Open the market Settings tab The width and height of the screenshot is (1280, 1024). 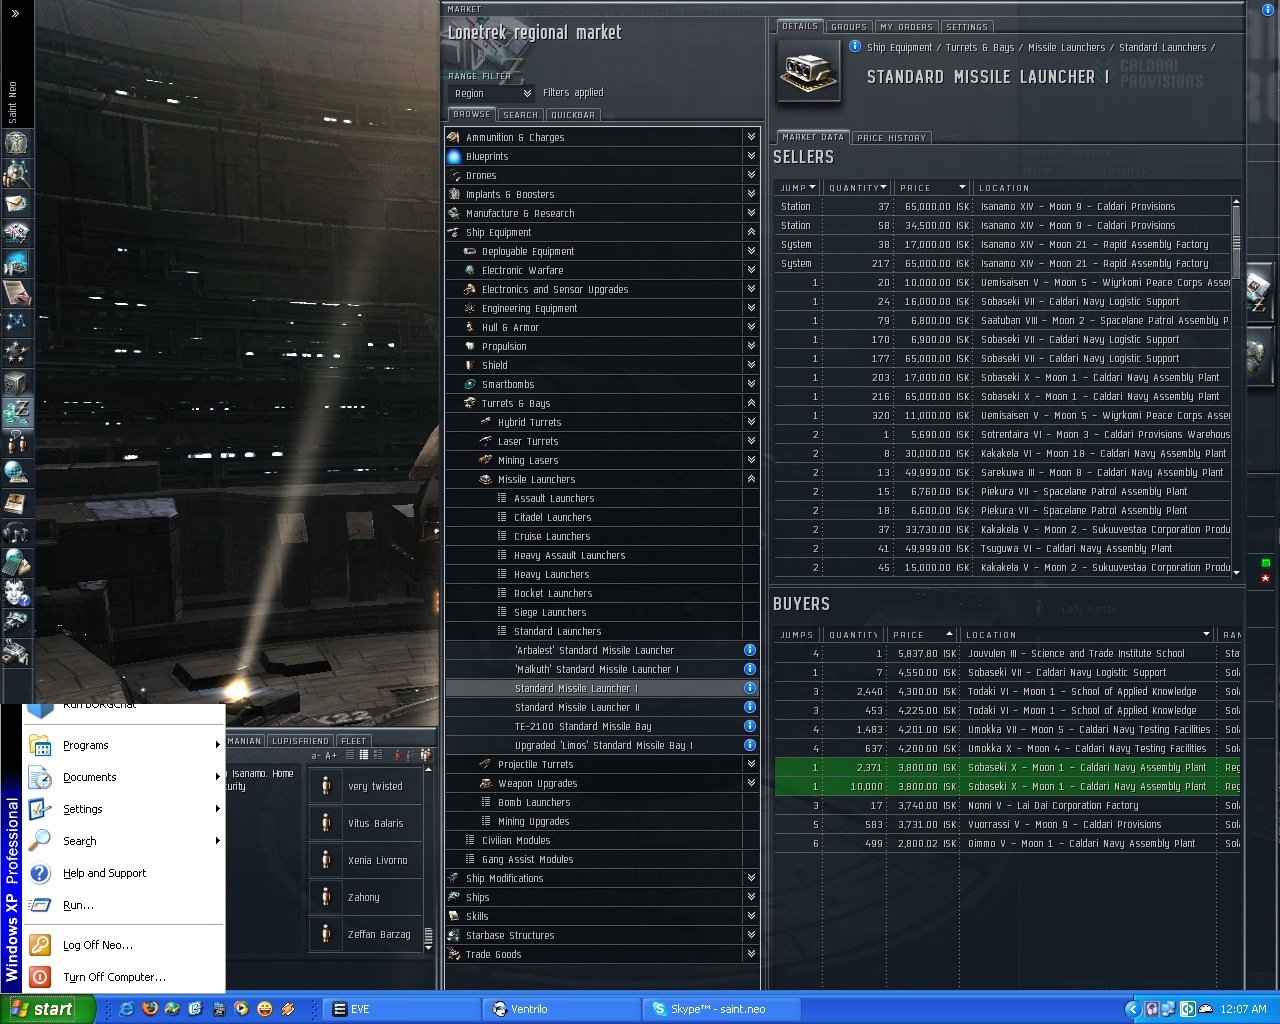967,27
